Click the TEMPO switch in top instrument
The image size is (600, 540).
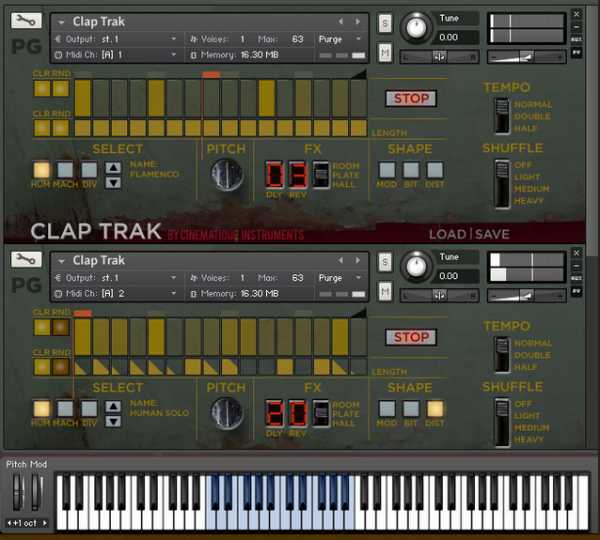pos(502,116)
